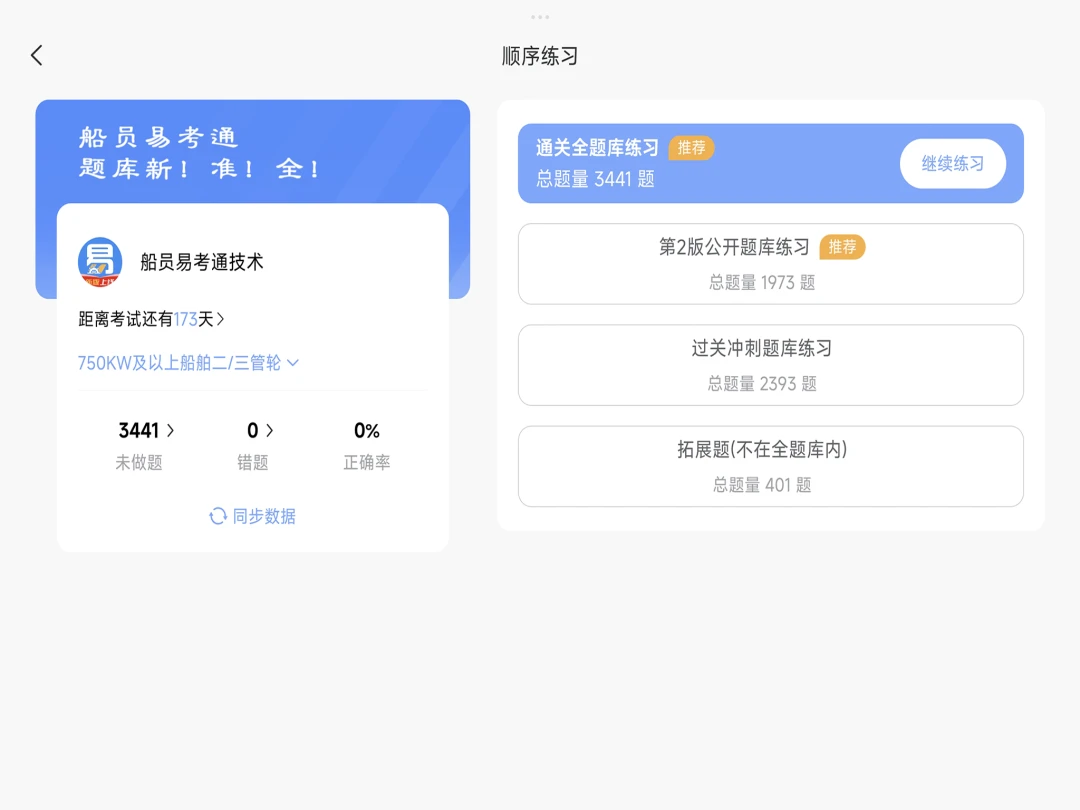The width and height of the screenshot is (1080, 810).
Task: Tap the 船员易考通技术 account name
Action: click(202, 262)
